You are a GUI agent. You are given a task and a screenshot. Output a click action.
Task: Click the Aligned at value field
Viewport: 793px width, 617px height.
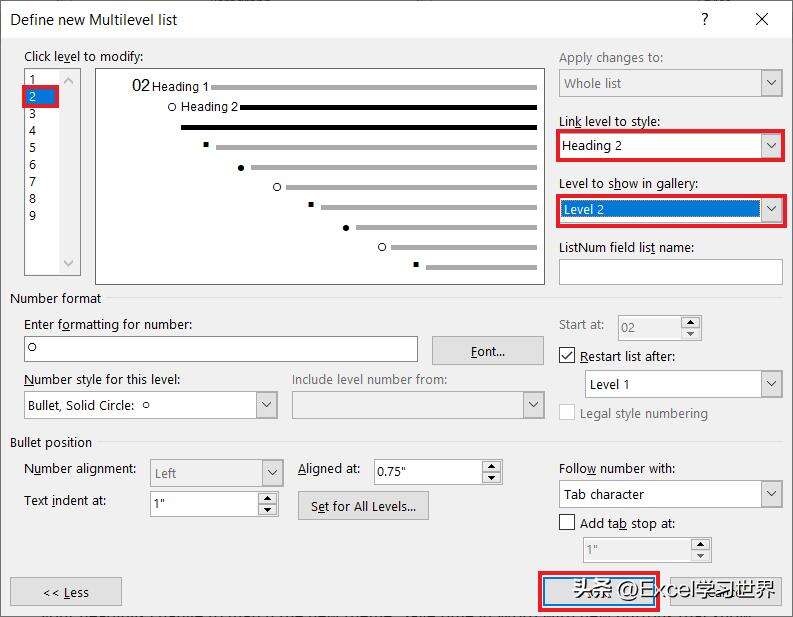pyautogui.click(x=428, y=472)
